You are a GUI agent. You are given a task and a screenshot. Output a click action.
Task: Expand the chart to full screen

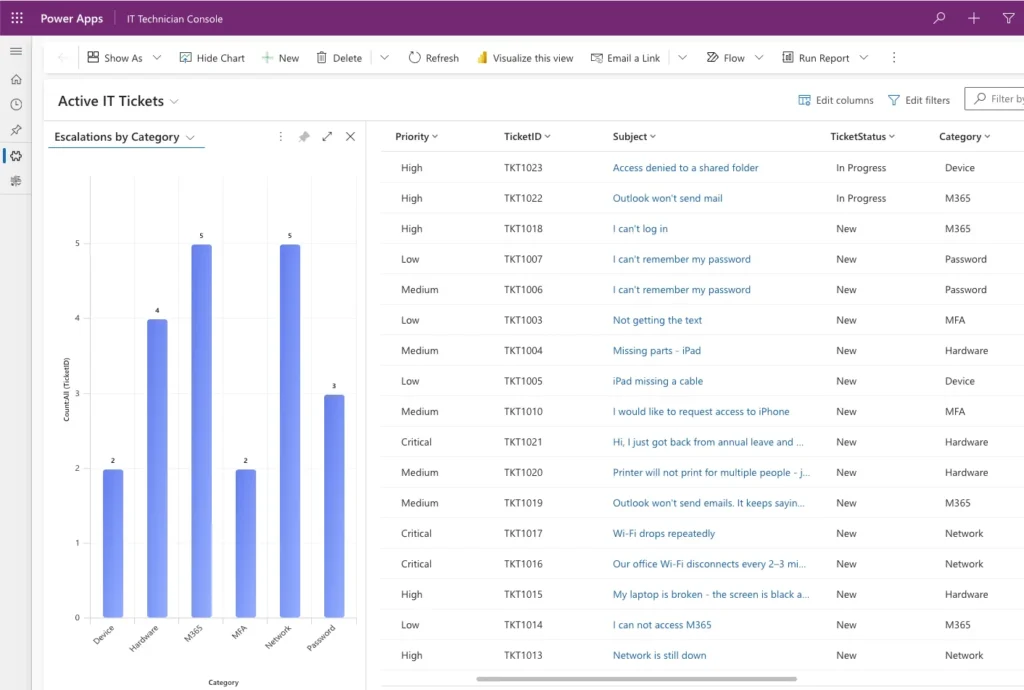327,136
